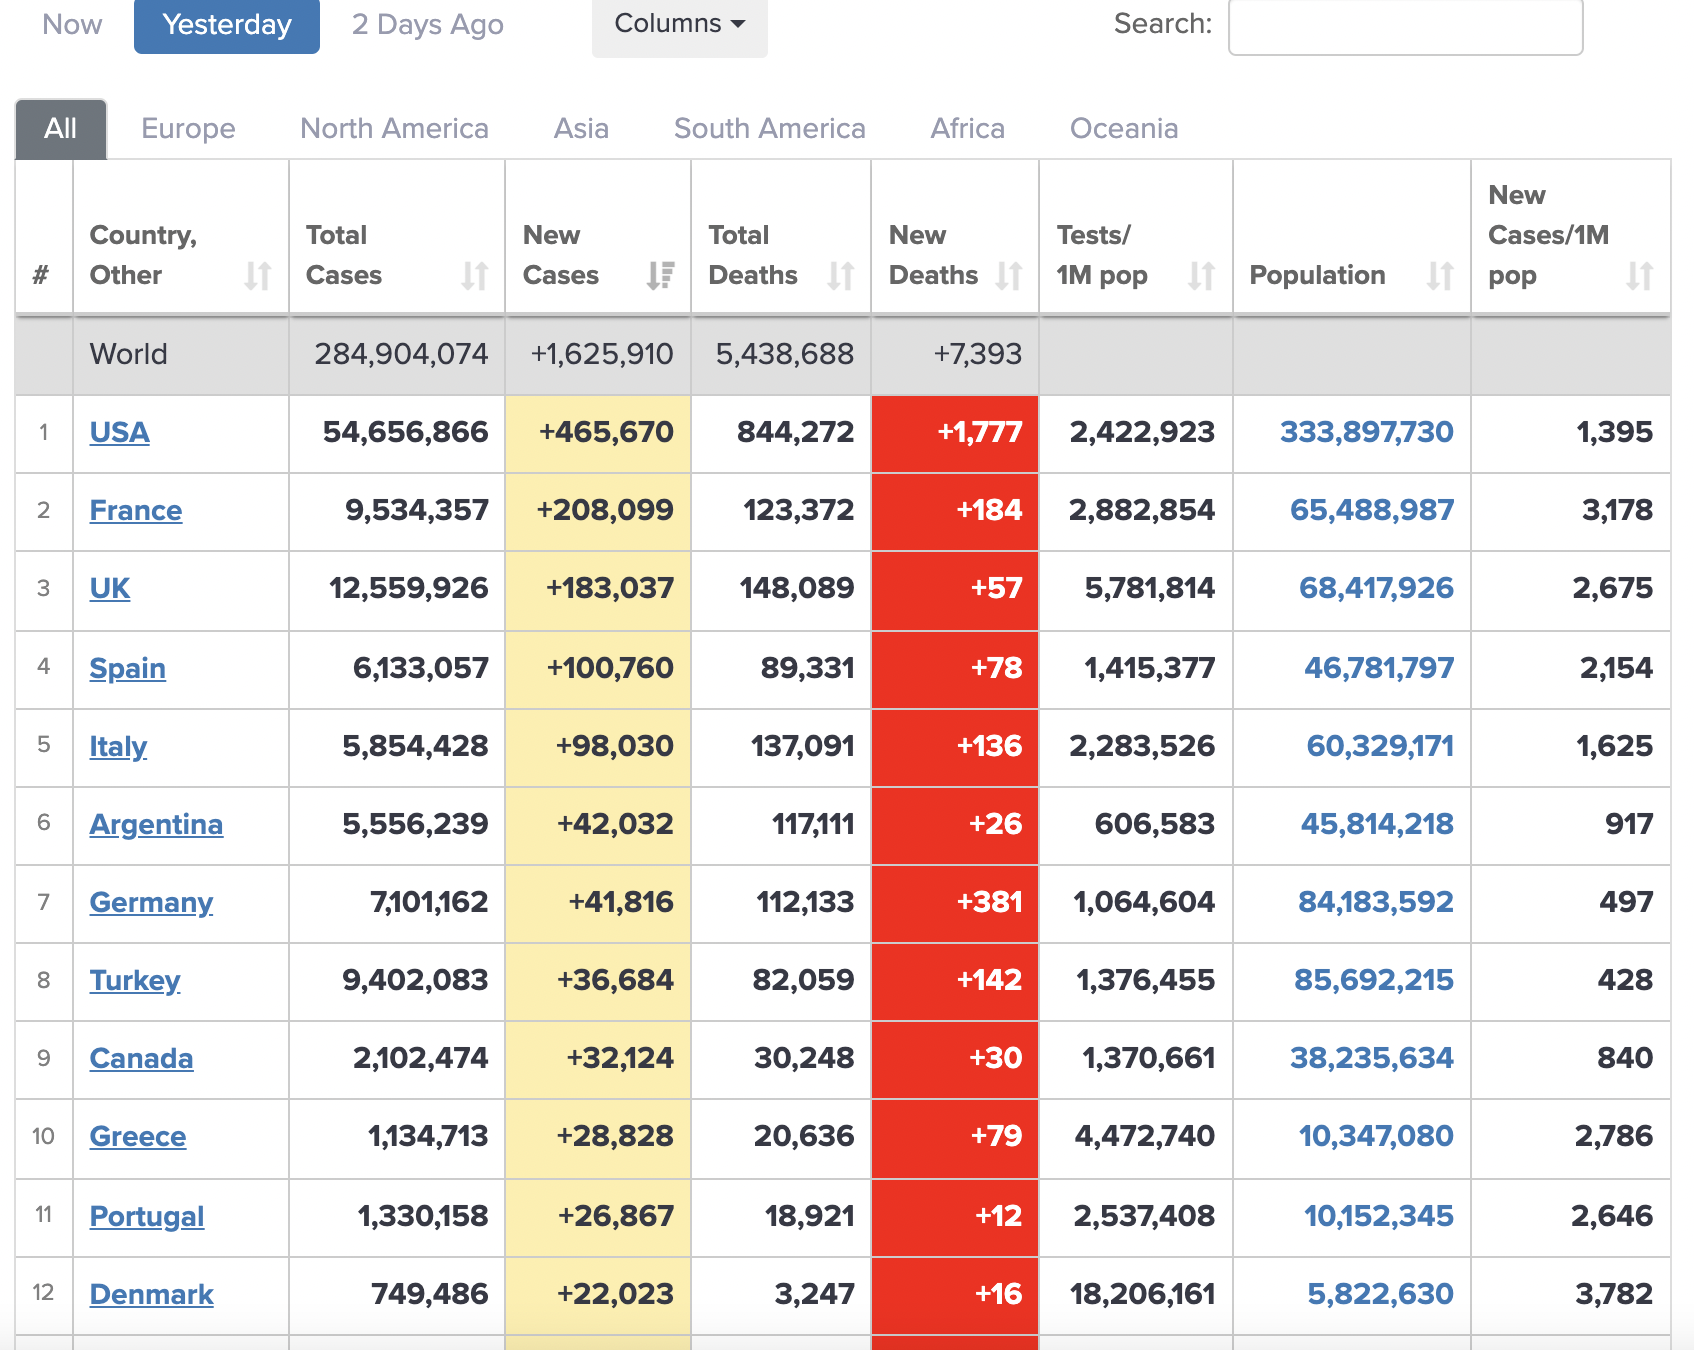Sort by Total Cases column arrows
This screenshot has width=1694, height=1350.
pos(474,275)
